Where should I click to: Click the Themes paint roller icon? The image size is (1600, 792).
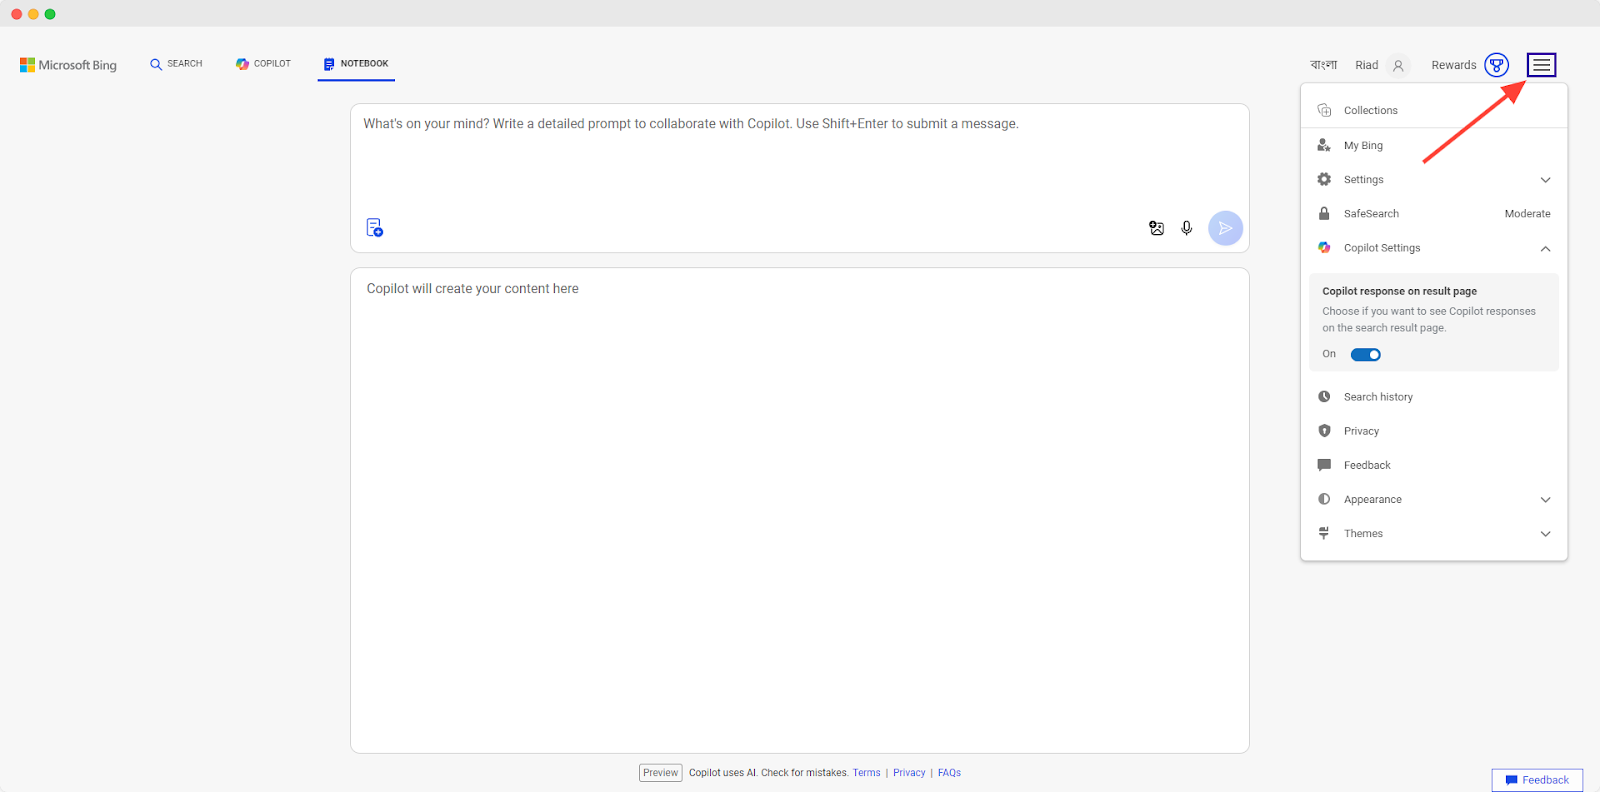click(1324, 533)
